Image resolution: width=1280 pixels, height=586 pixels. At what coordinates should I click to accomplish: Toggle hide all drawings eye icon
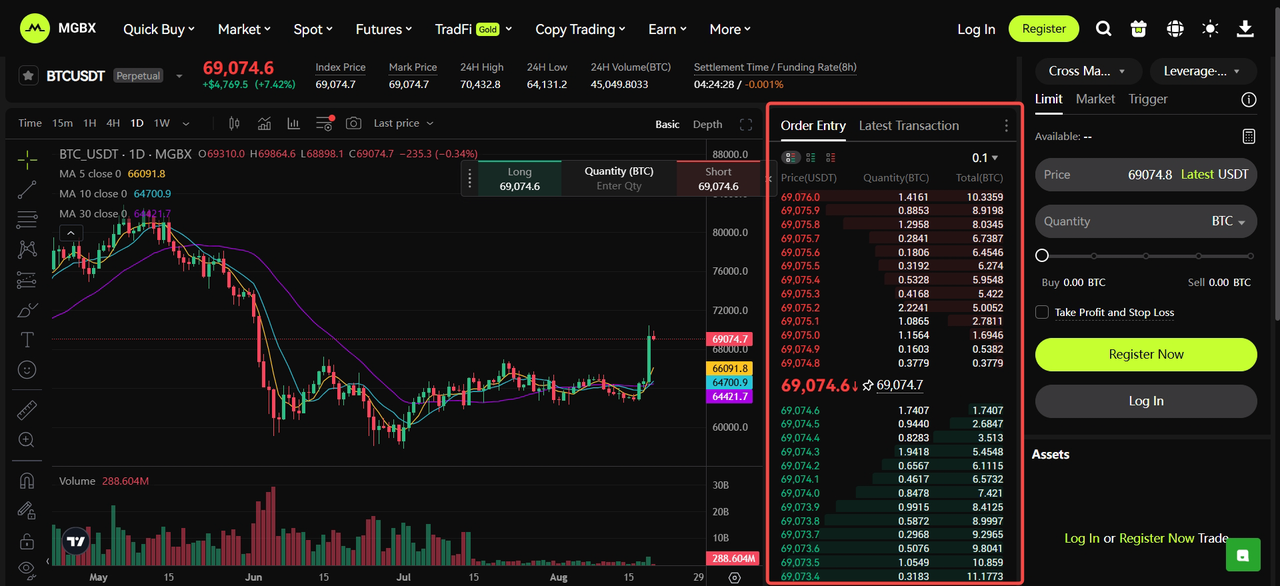[27, 569]
